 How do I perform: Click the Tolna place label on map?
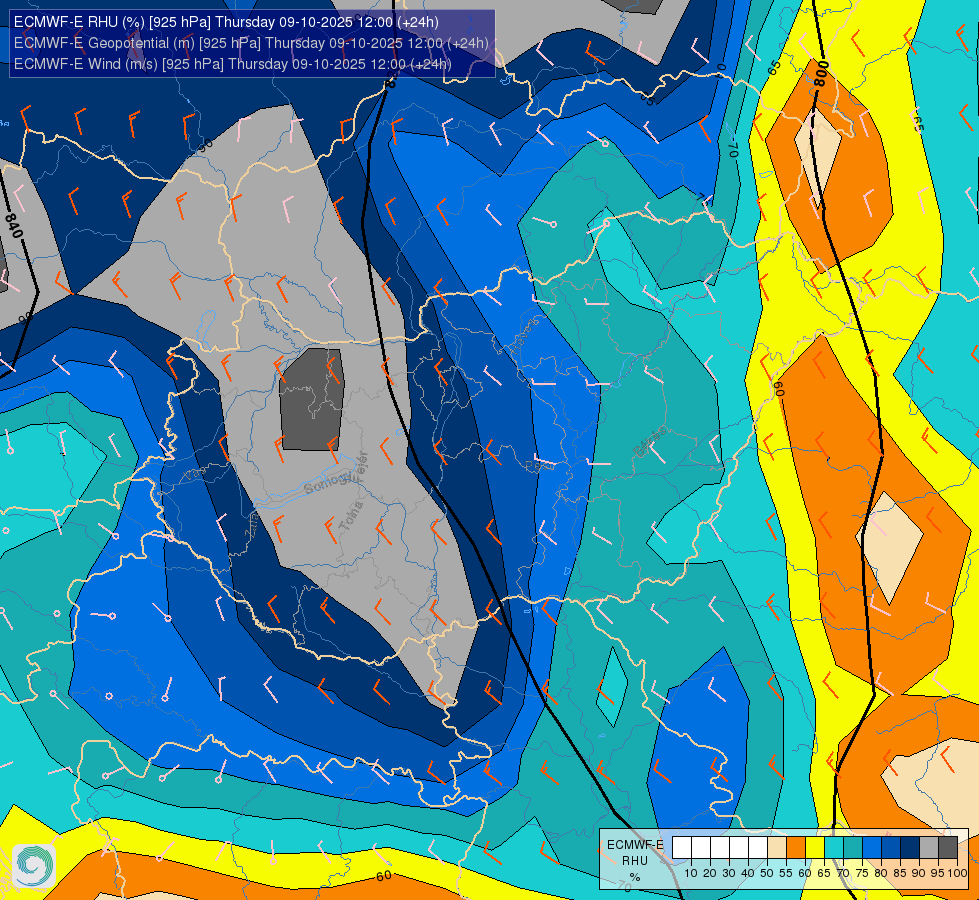point(351,517)
